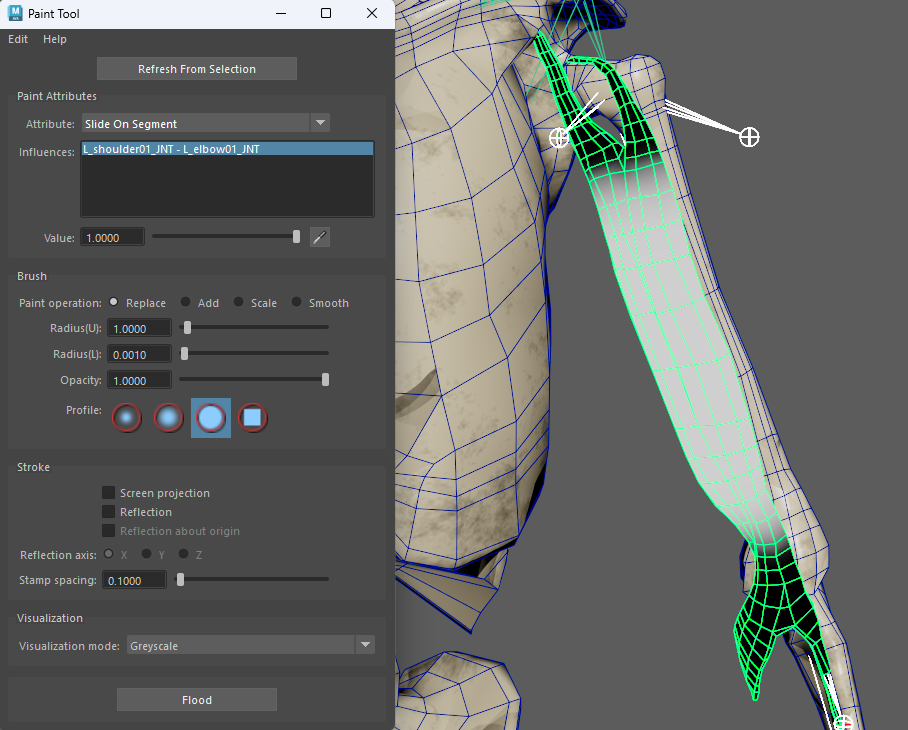The height and width of the screenshot is (730, 908).
Task: Pick the solid round brush profile
Action: (211, 418)
